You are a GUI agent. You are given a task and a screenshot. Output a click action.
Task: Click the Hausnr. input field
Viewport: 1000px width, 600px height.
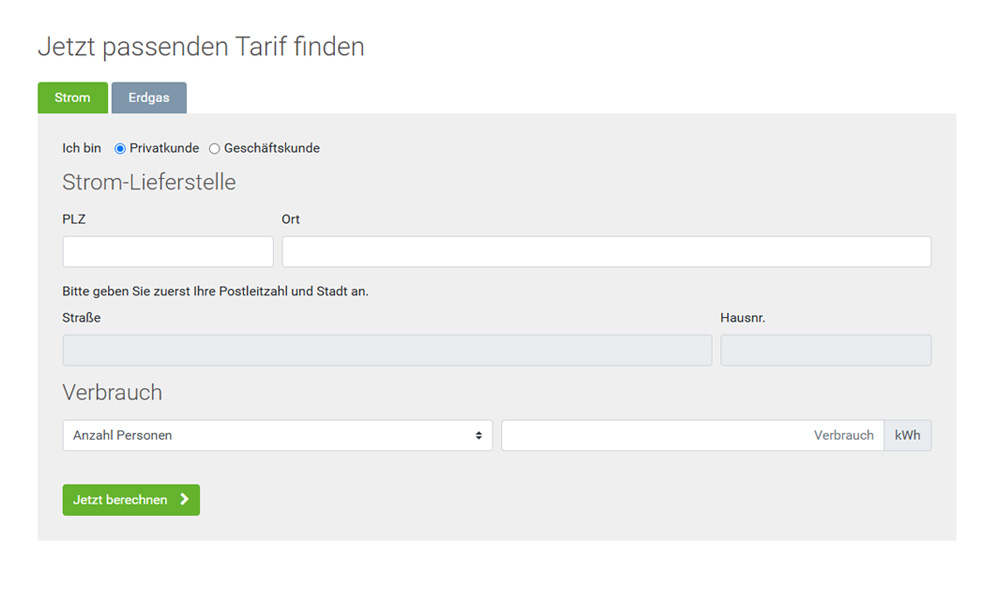(825, 350)
